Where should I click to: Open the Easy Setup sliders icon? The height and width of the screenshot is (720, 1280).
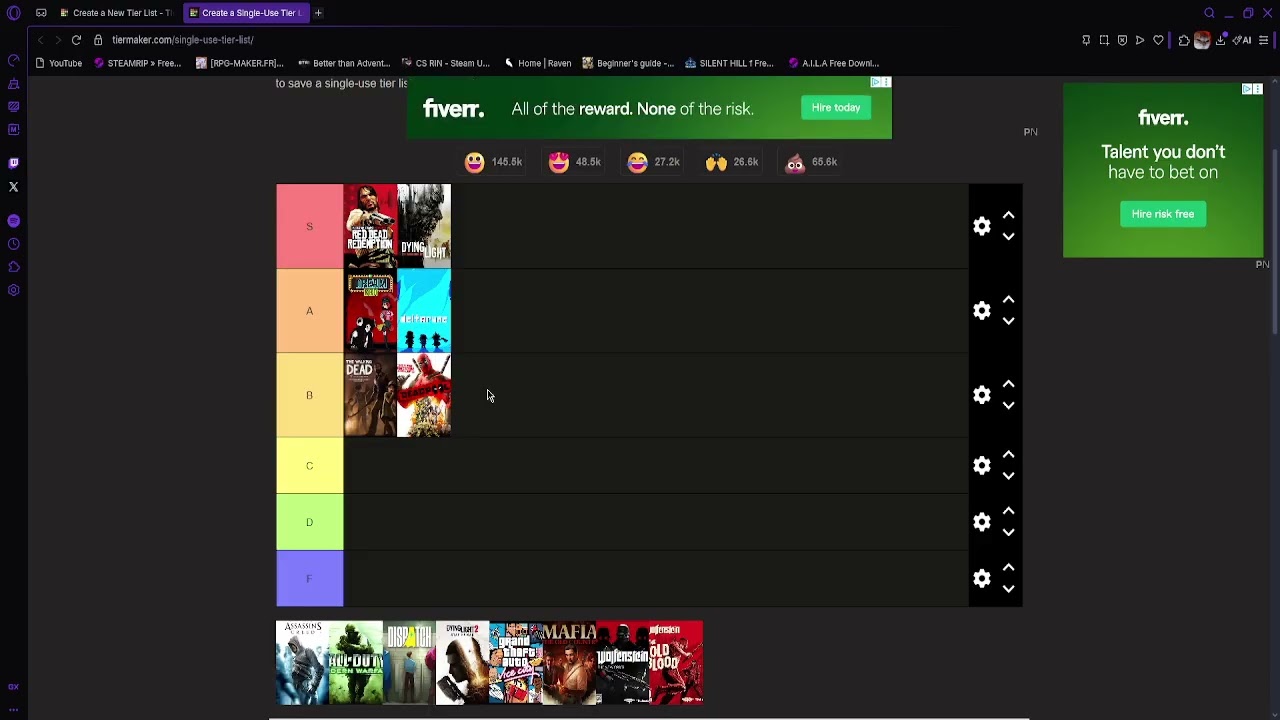[1264, 40]
